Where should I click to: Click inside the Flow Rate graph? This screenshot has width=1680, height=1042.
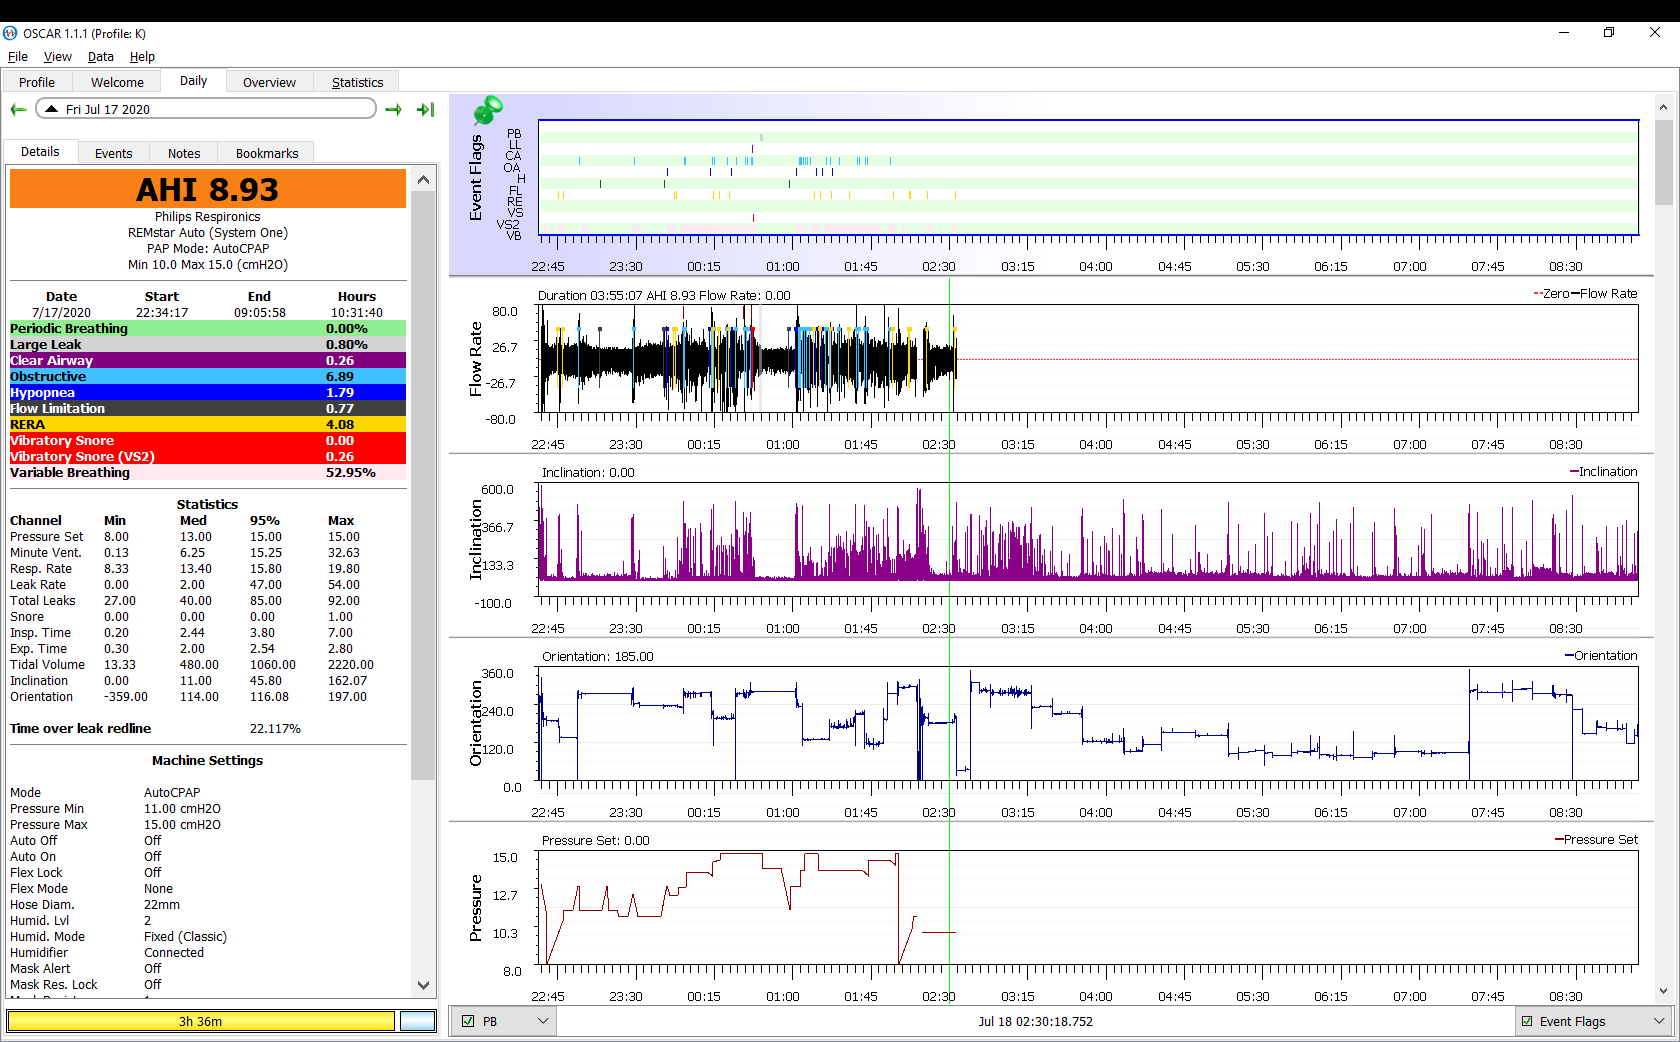pyautogui.click(x=1088, y=358)
